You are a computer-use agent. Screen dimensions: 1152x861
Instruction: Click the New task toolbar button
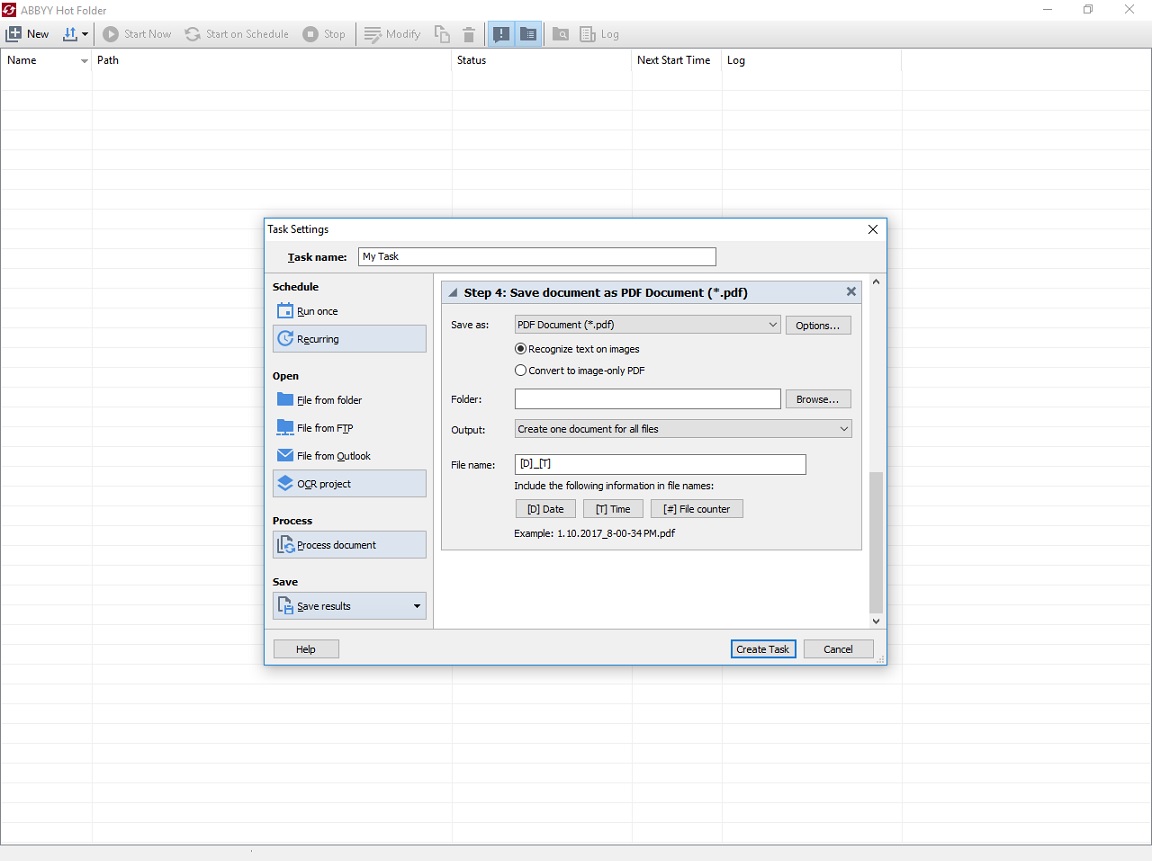27,34
